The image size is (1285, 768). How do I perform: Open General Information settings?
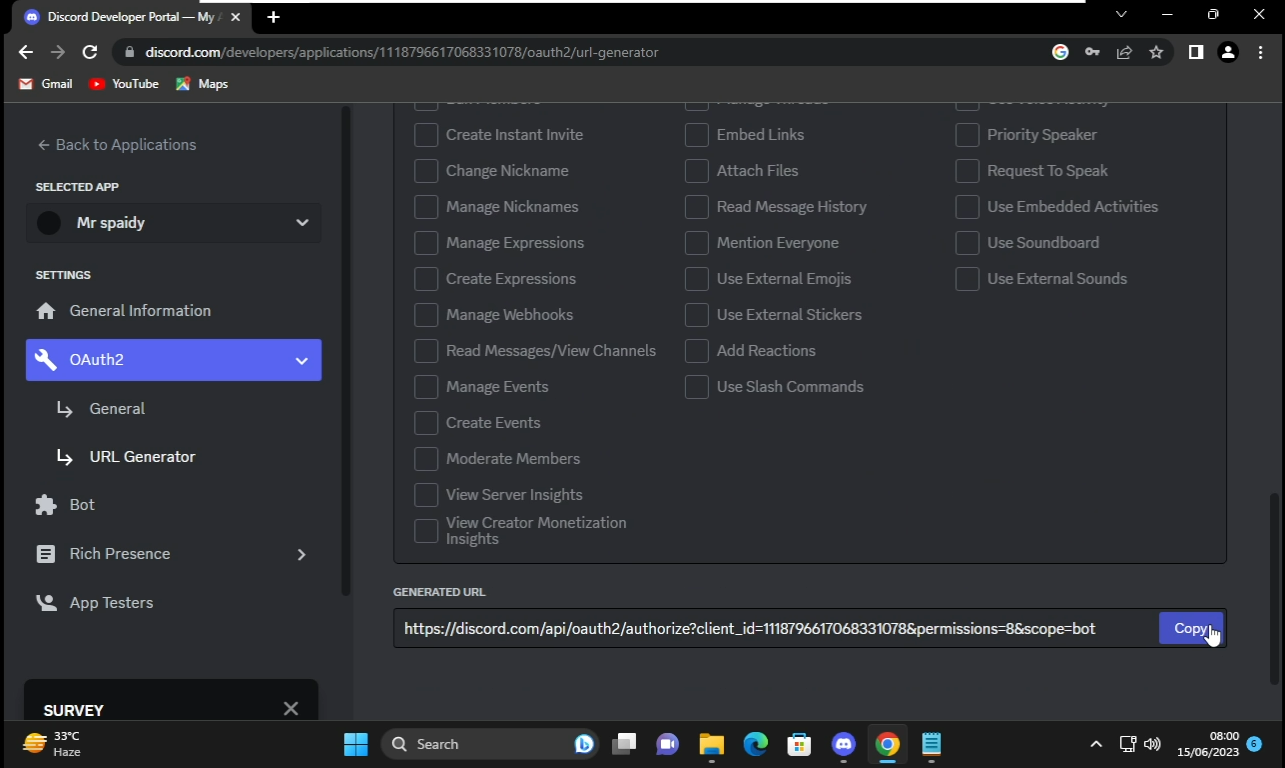pos(174,311)
